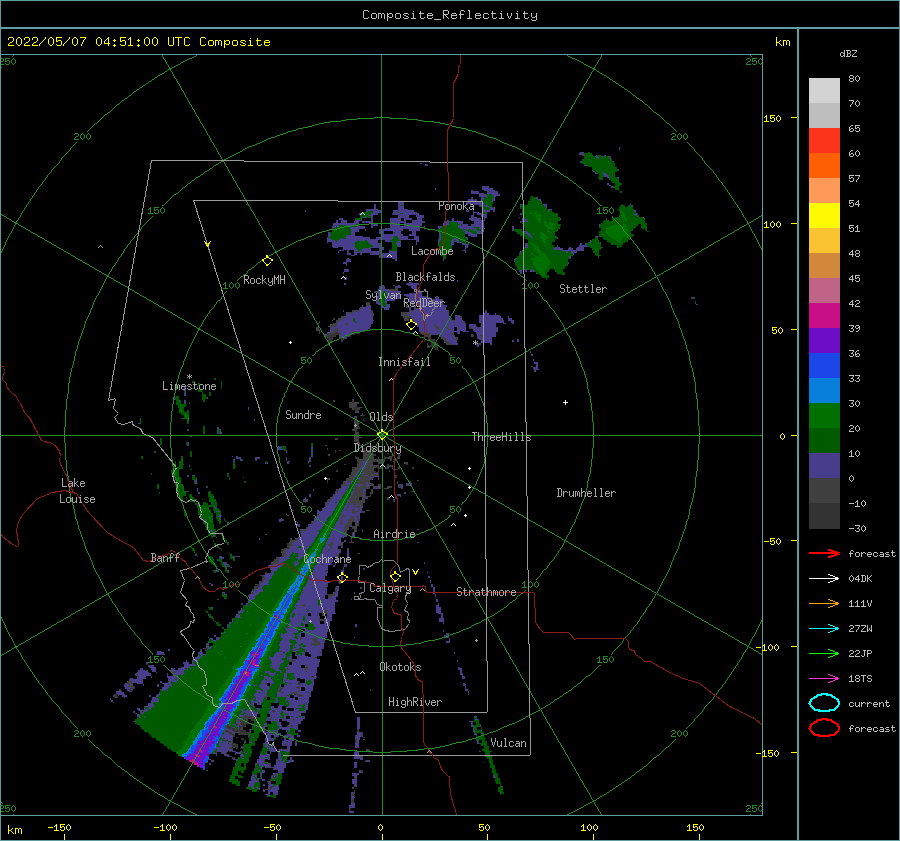Click the yellow diamond marker near RedDeer

[411, 325]
